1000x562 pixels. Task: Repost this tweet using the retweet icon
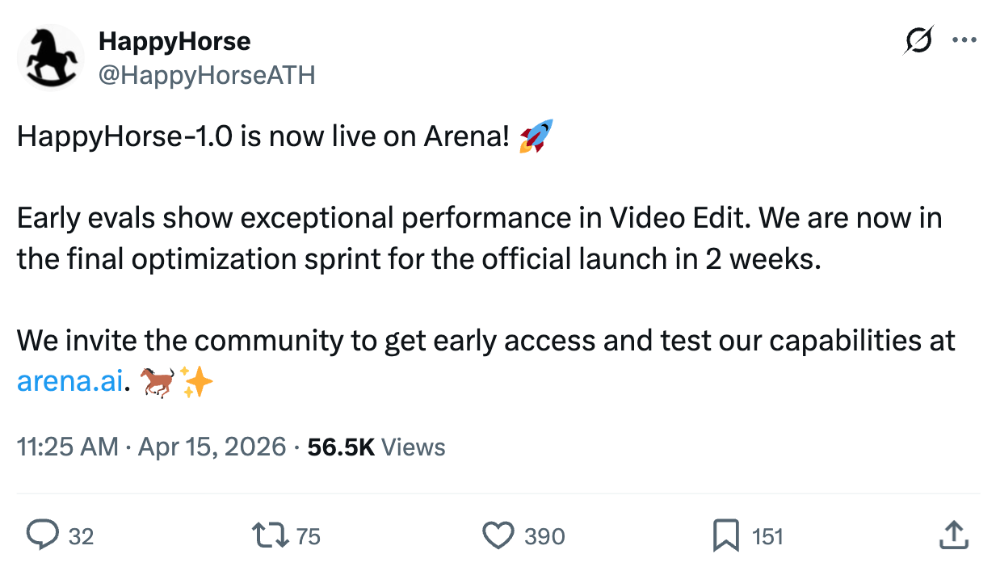[268, 536]
